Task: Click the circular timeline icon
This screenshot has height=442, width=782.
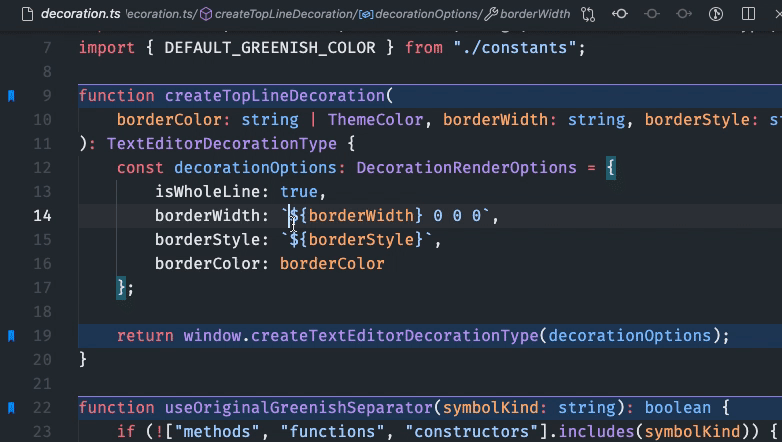Action: point(716,14)
